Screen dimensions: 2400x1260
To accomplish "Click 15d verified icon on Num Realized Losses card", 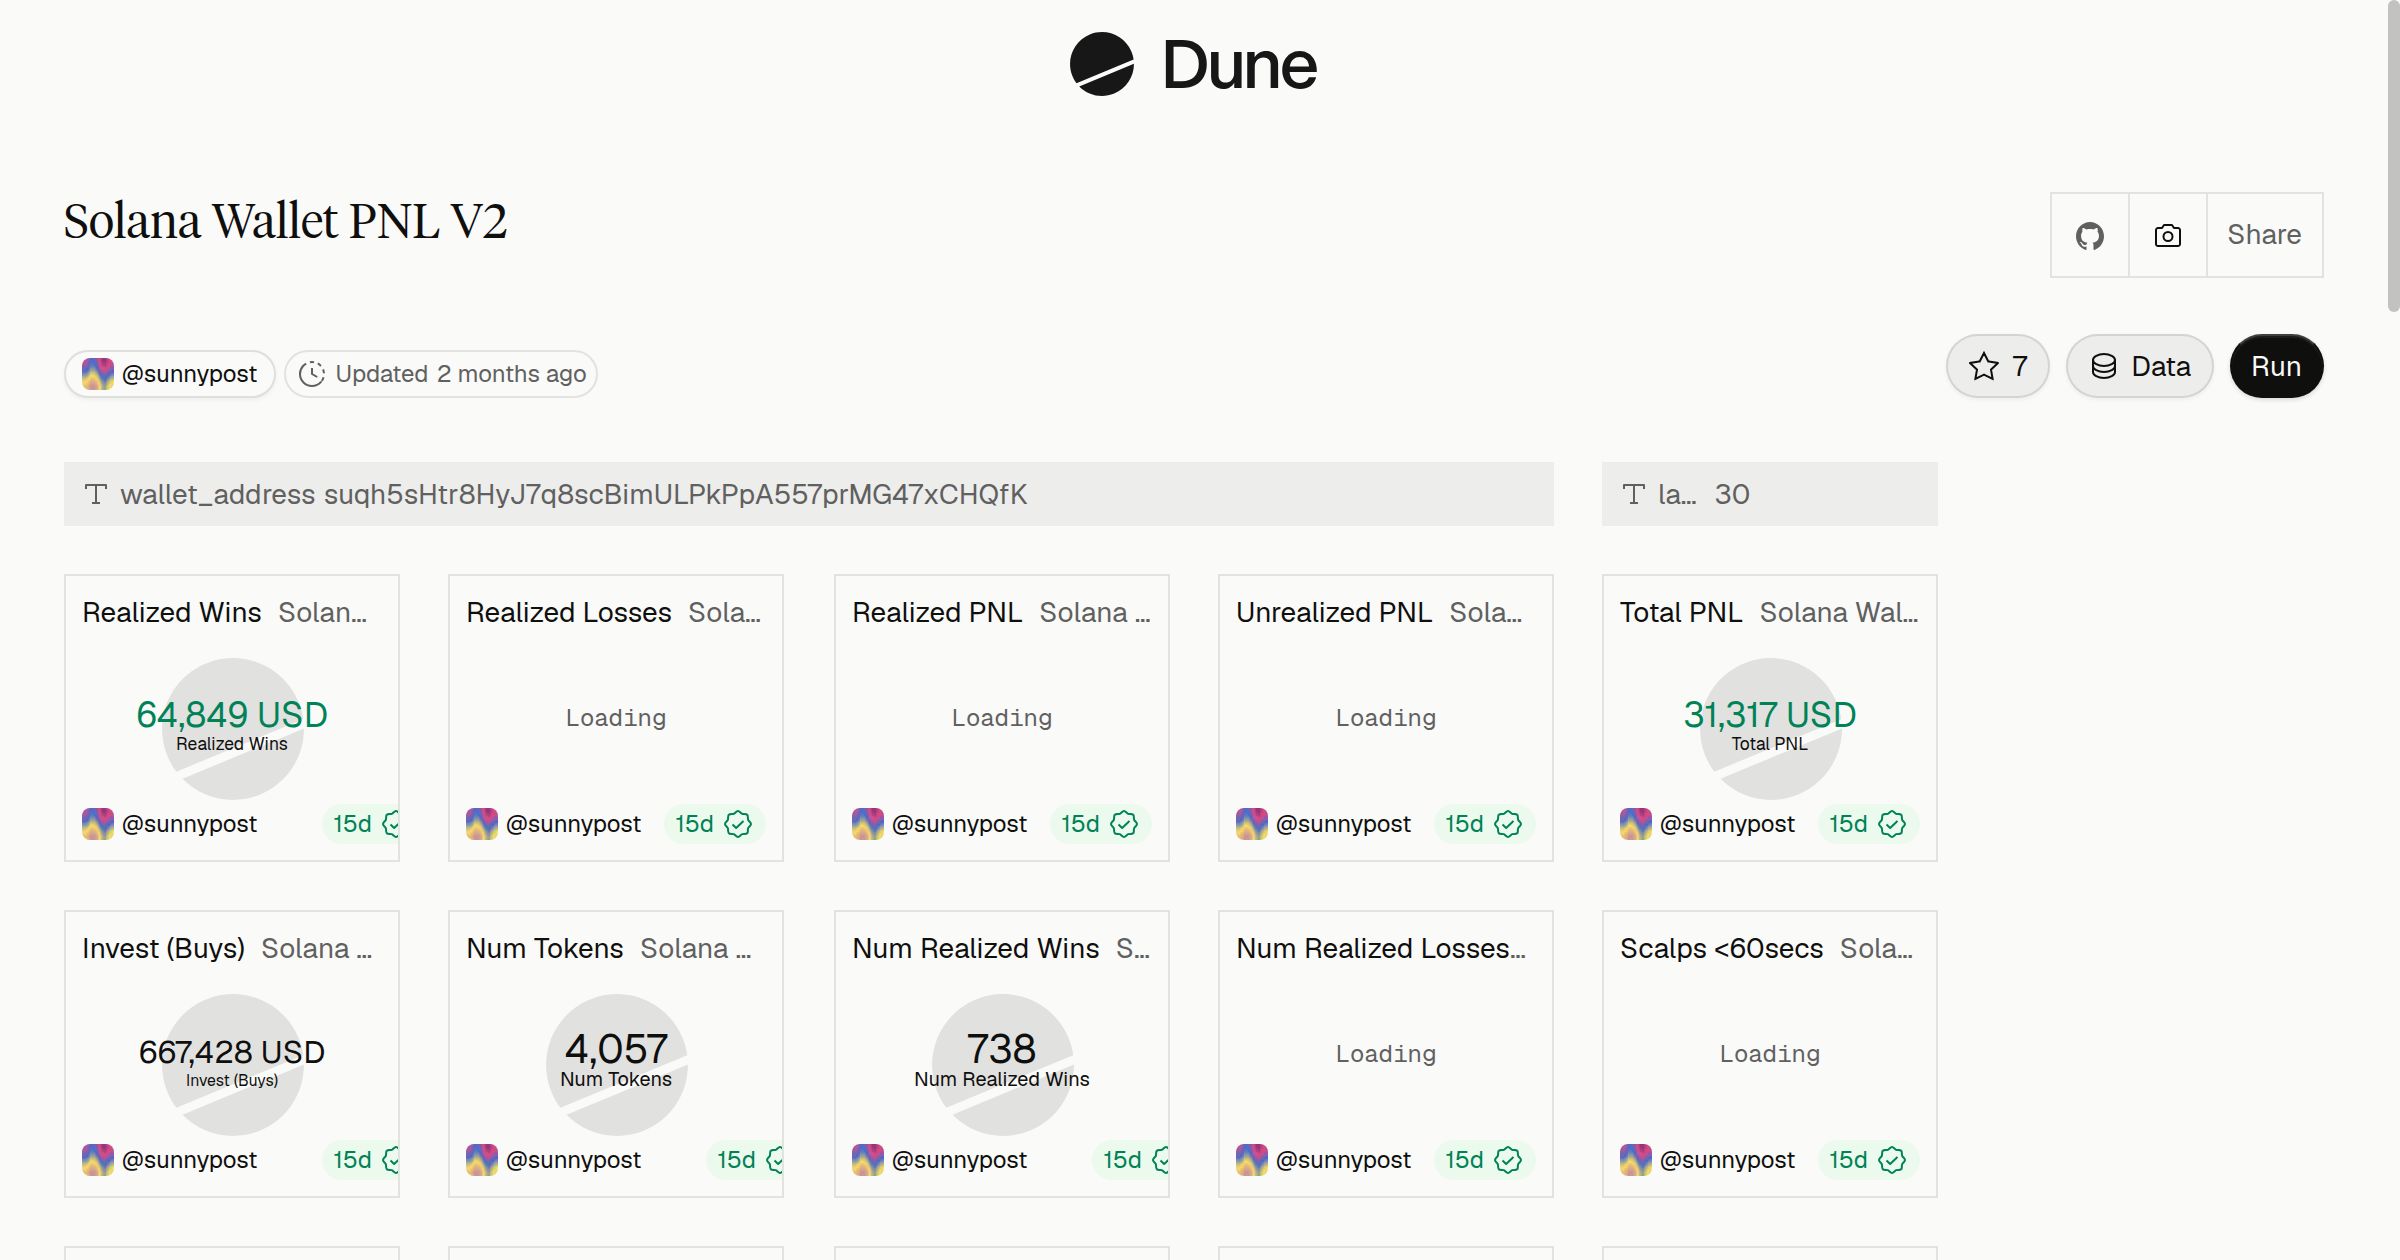I will point(1508,1160).
